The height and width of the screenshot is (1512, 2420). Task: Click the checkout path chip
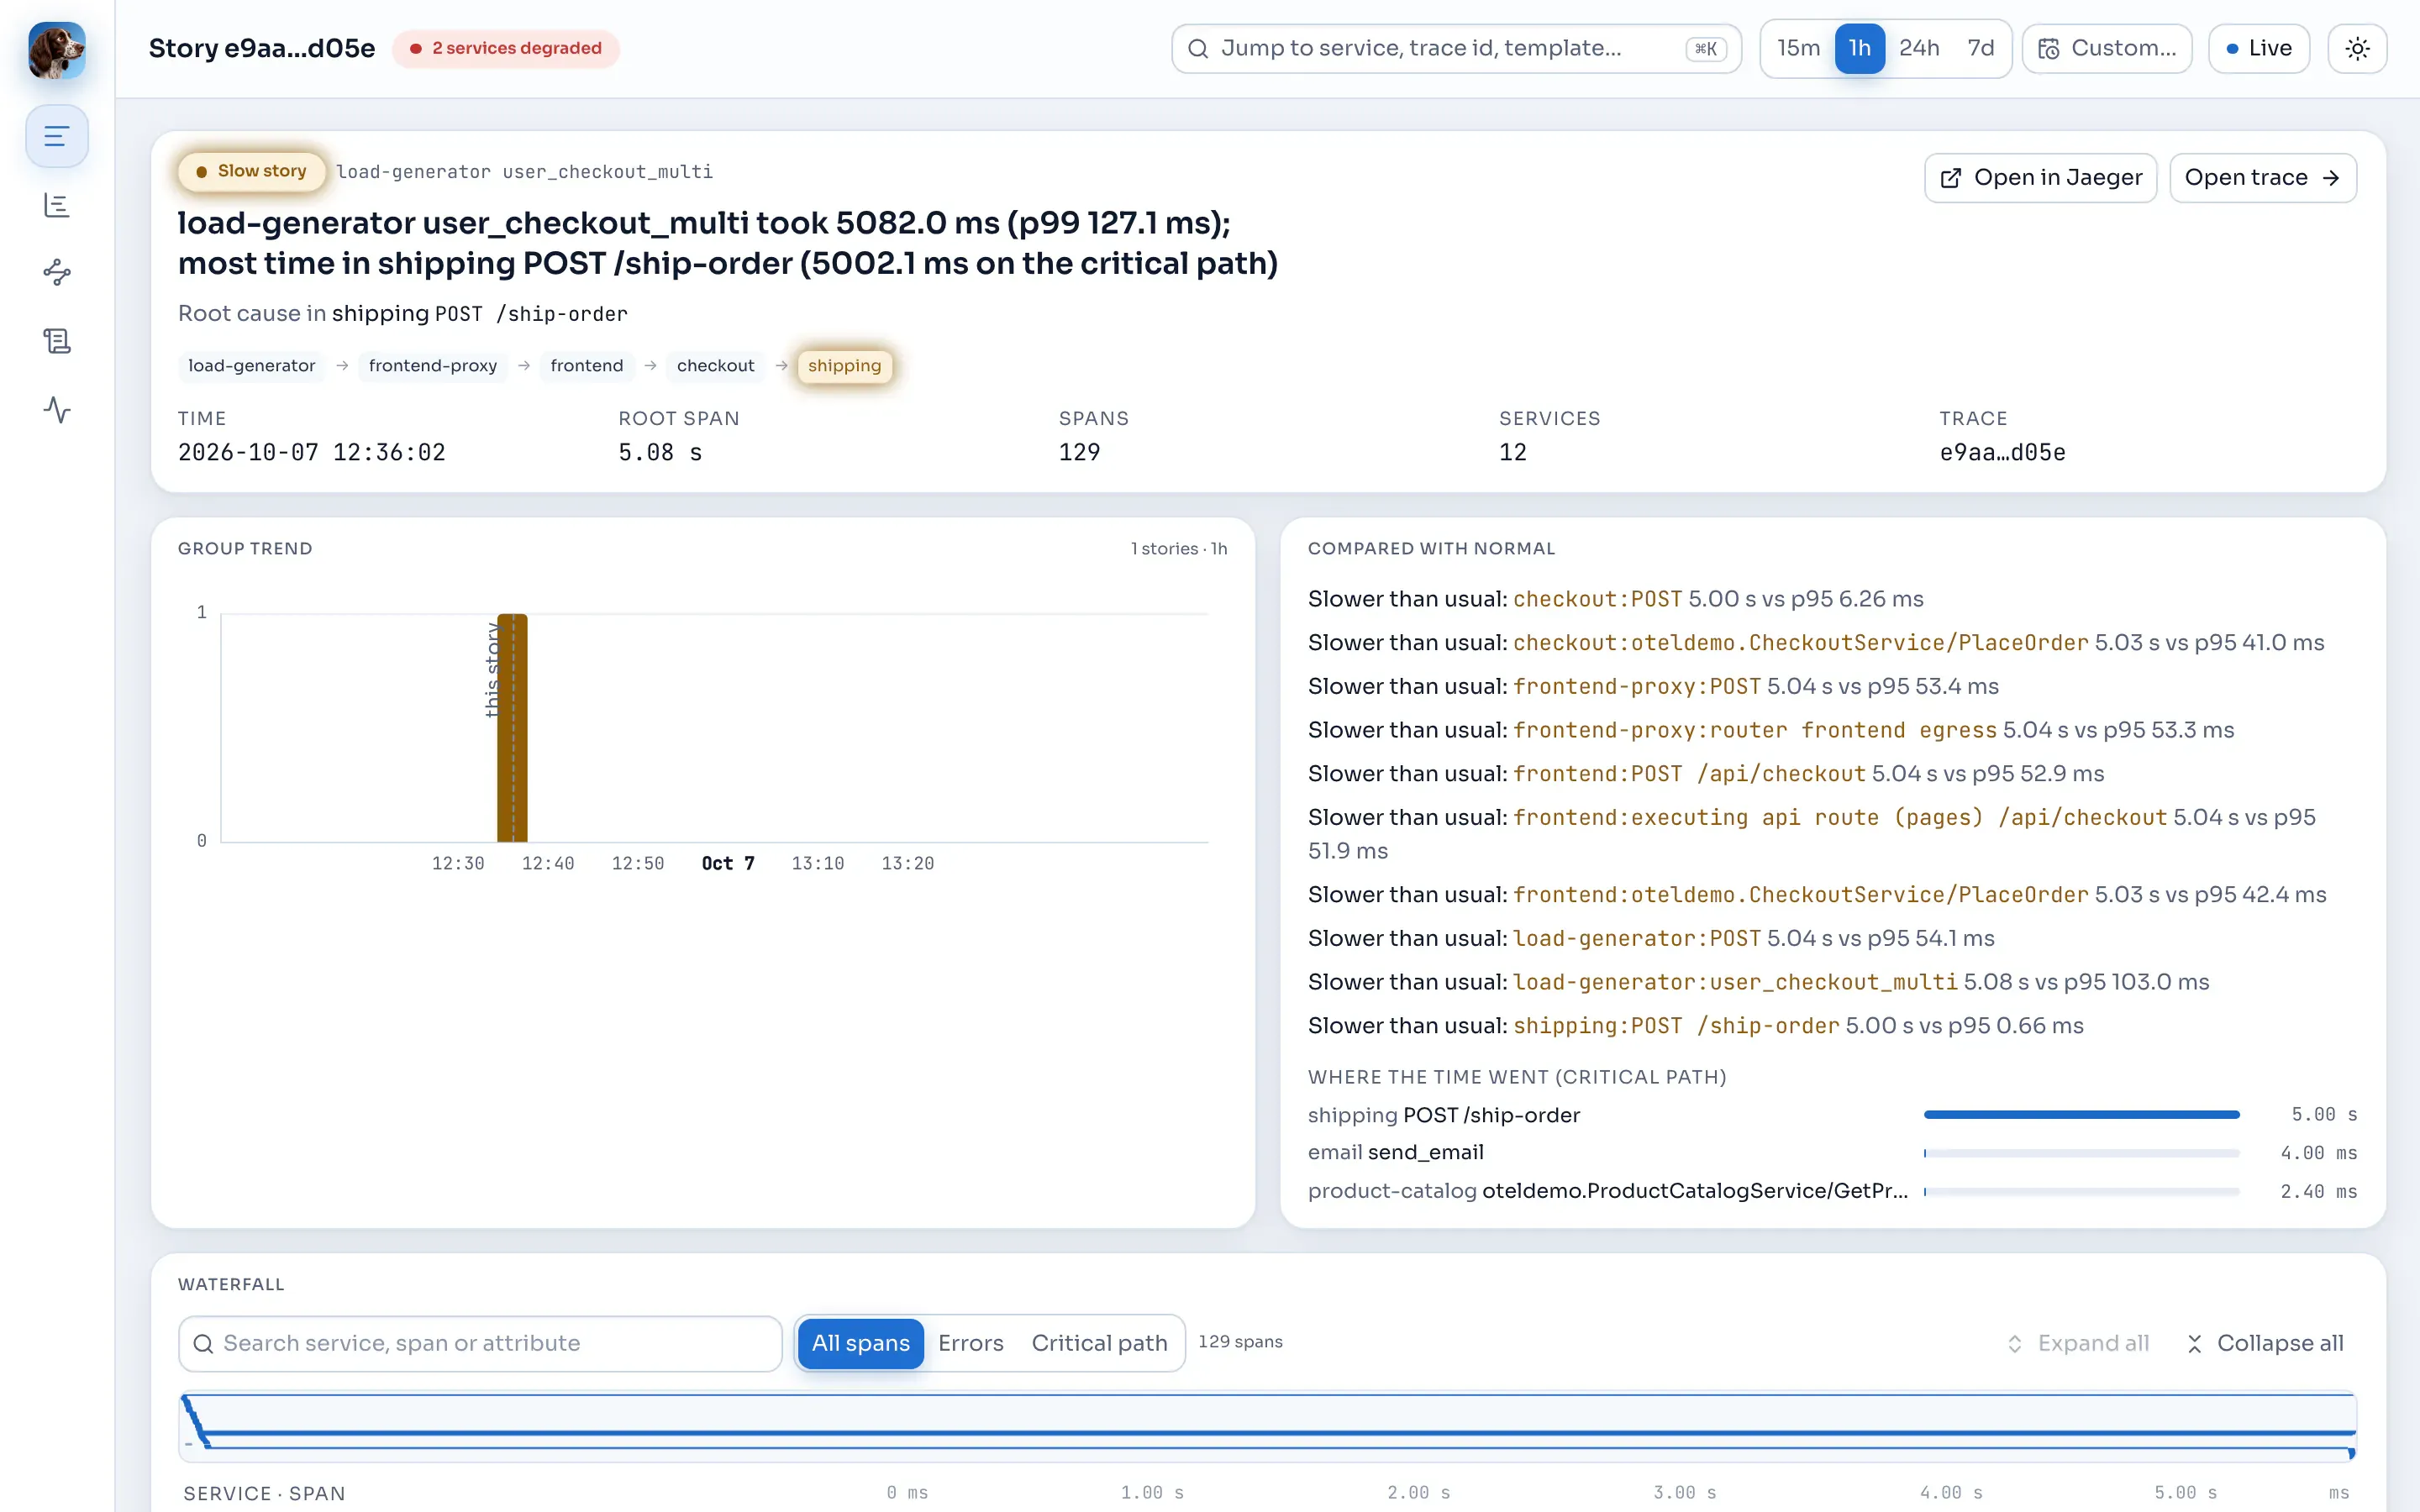pos(715,366)
